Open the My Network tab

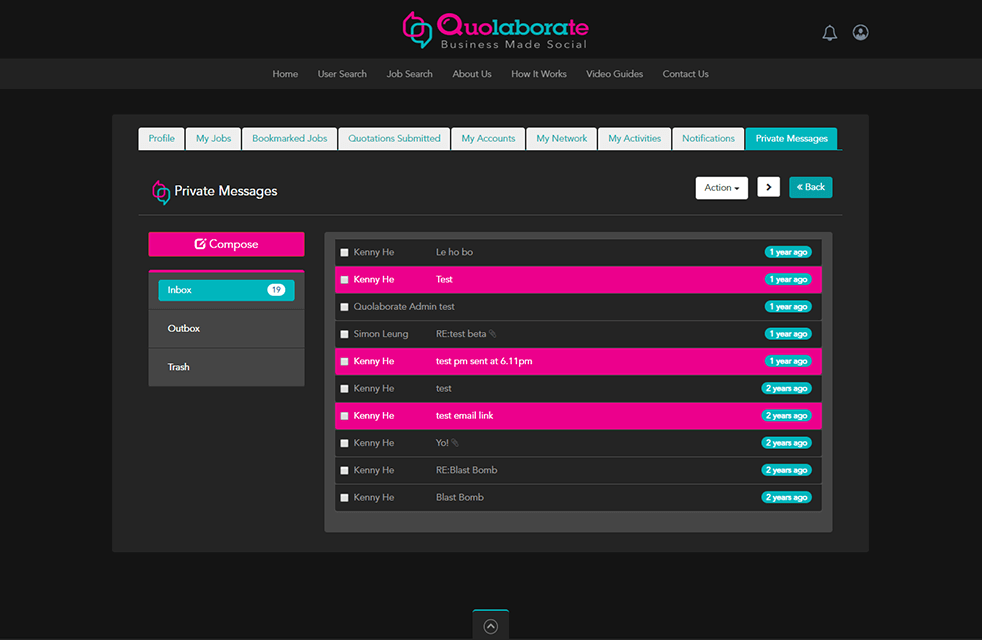click(x=561, y=139)
